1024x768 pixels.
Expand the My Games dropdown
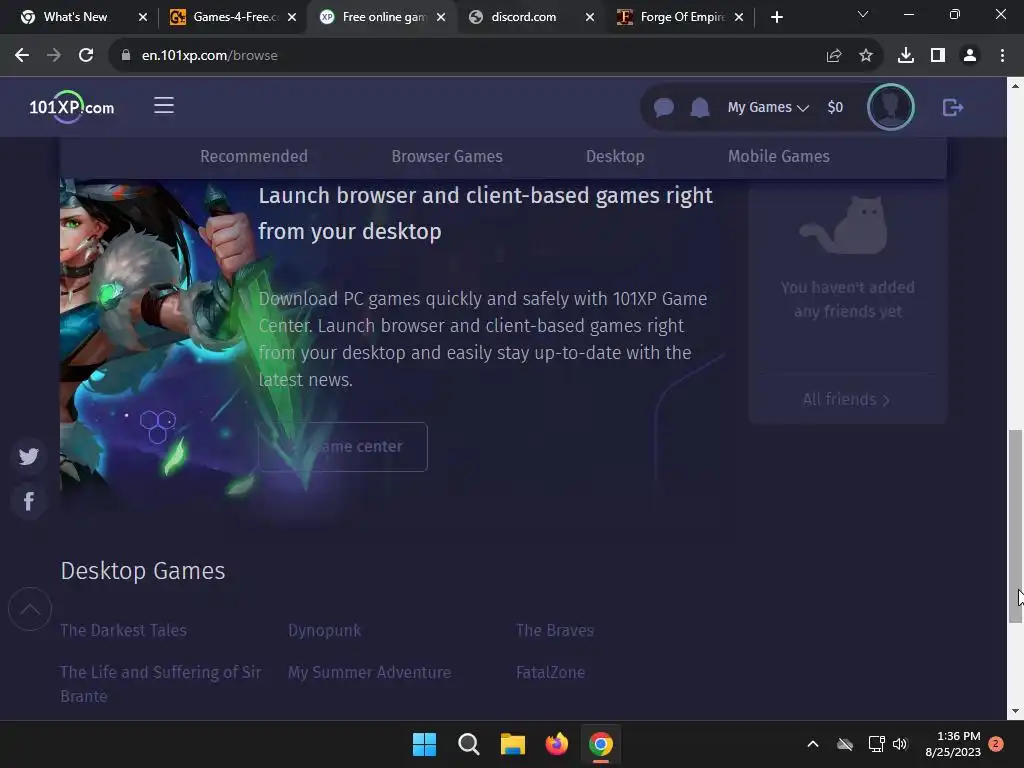(768, 107)
